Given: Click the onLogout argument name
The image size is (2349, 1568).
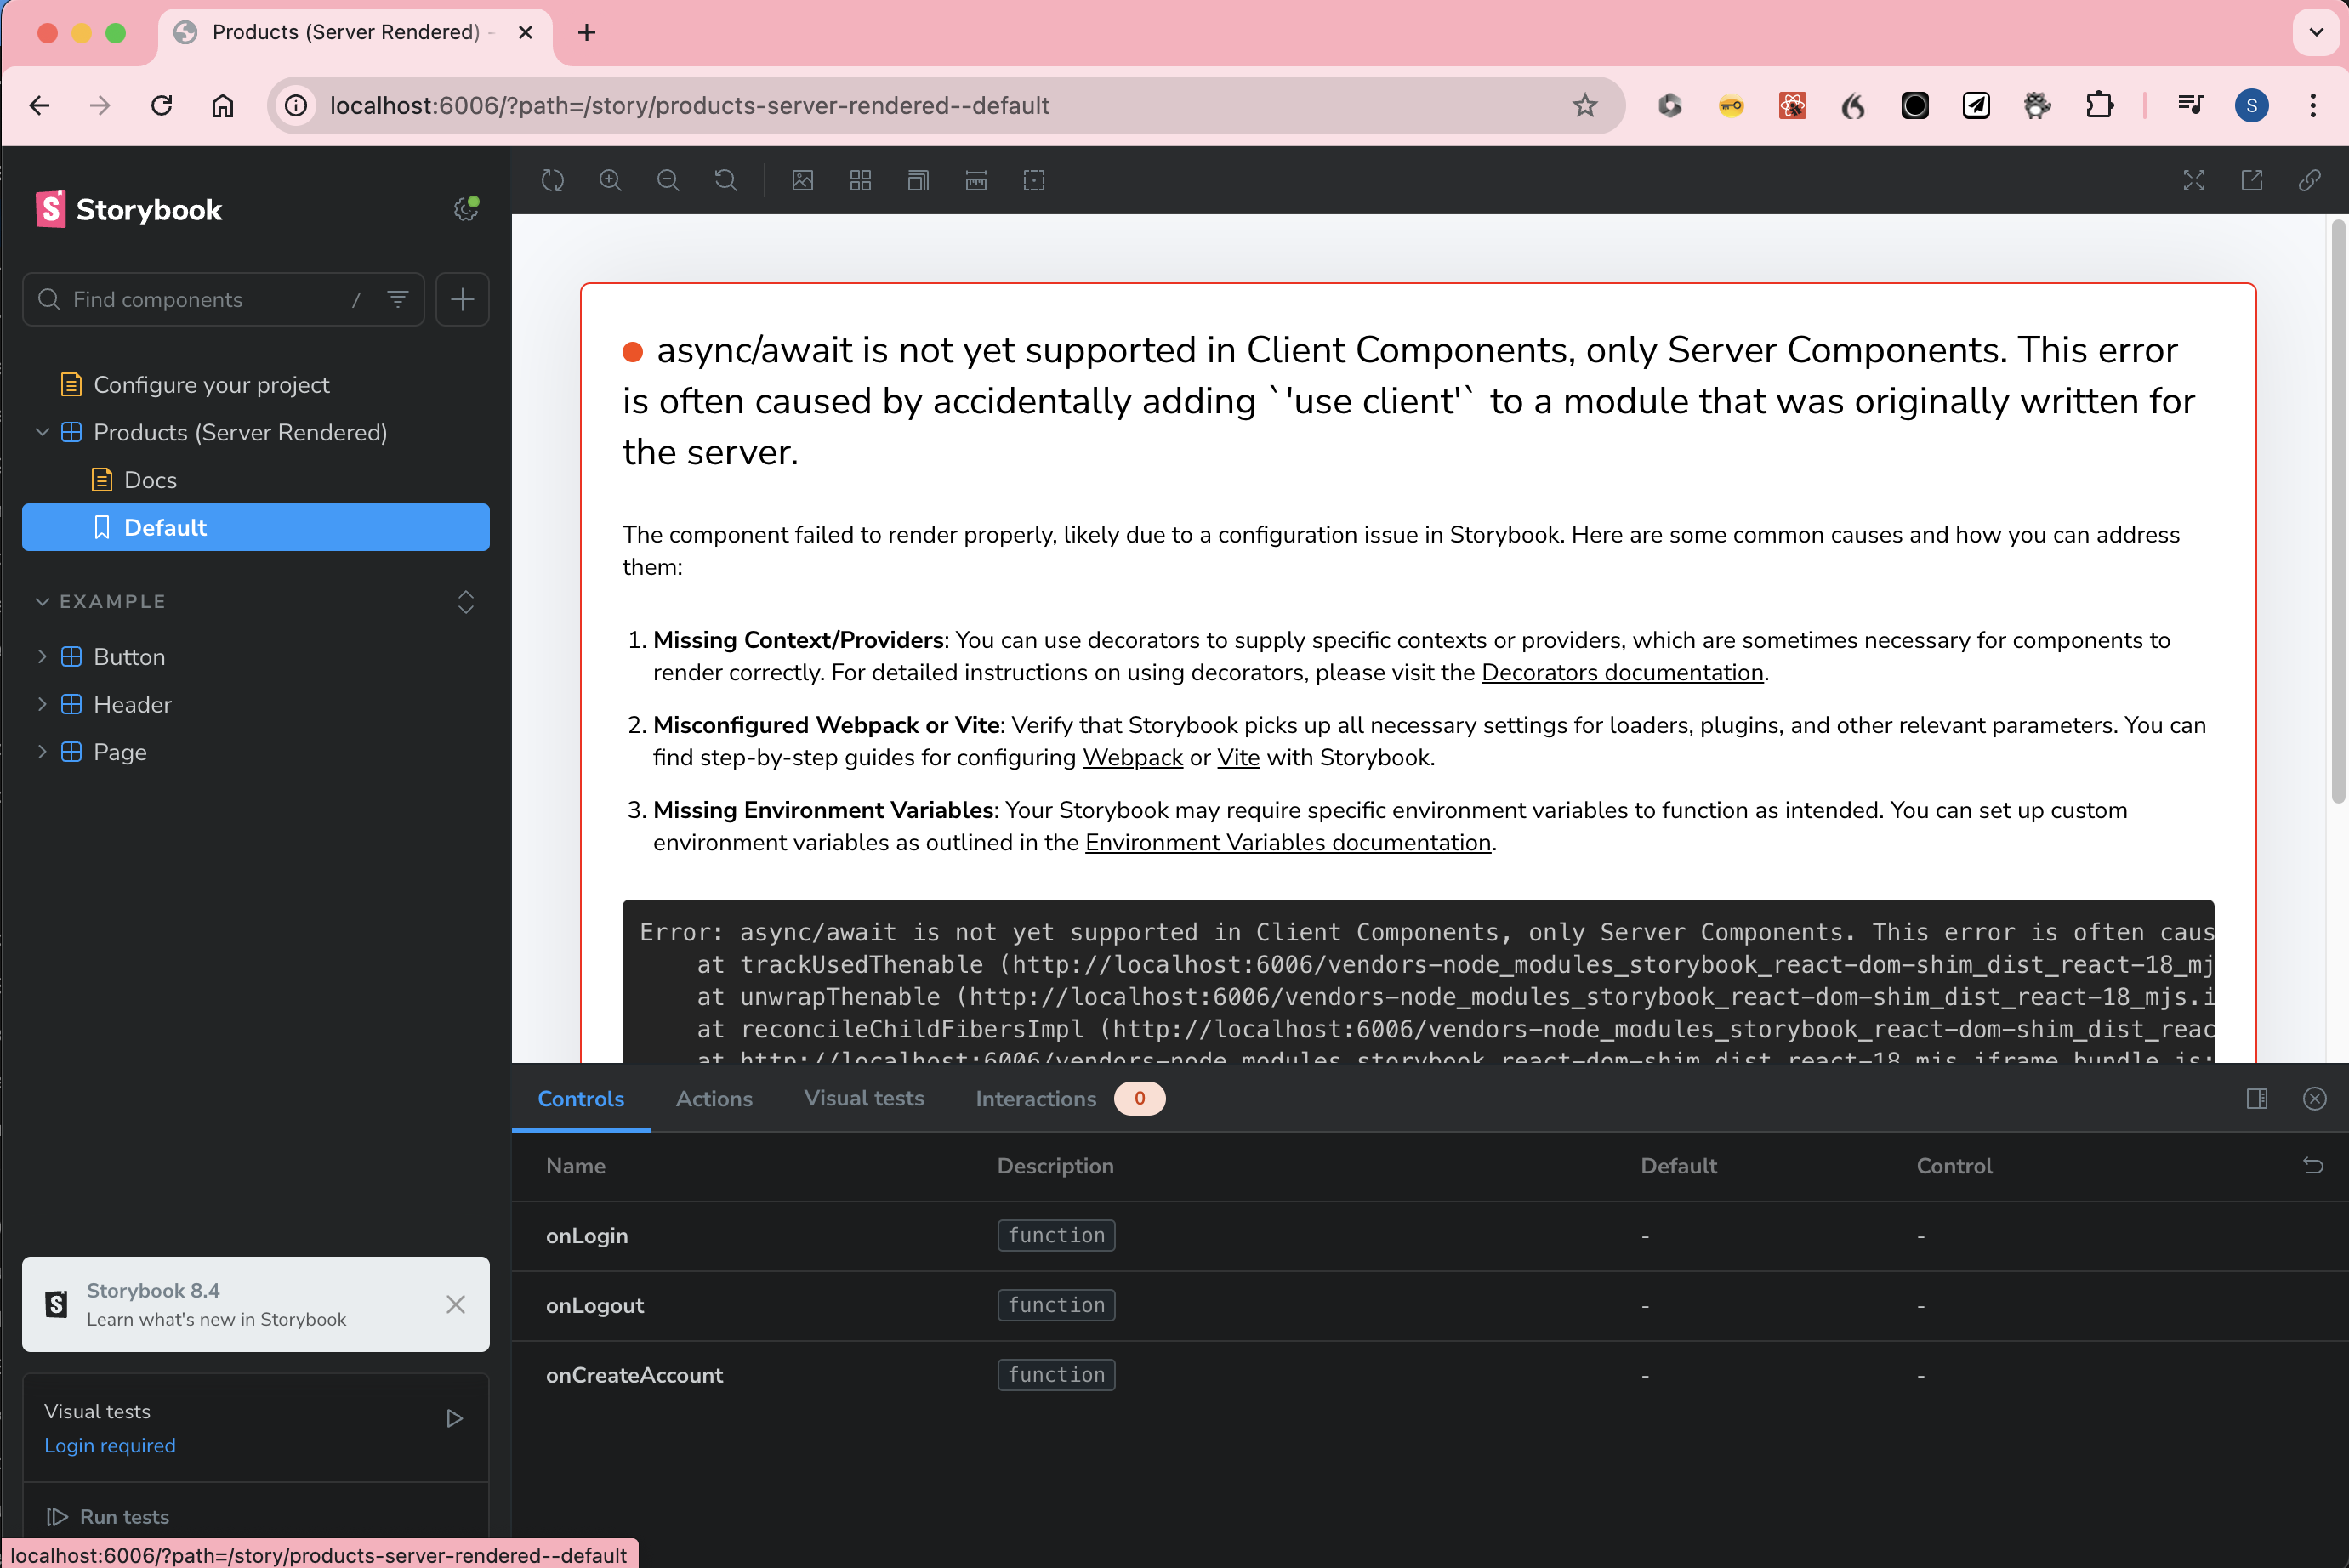Looking at the screenshot, I should coord(595,1305).
